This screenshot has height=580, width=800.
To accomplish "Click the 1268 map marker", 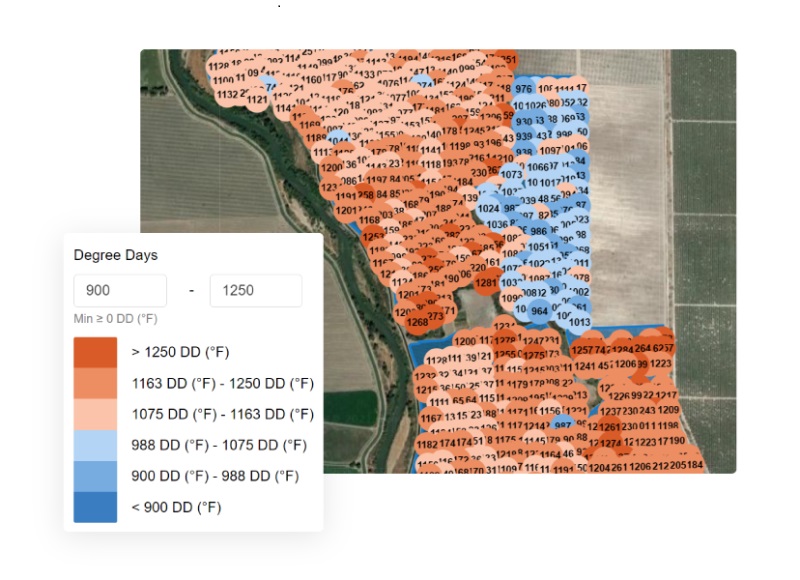I will 418,322.
